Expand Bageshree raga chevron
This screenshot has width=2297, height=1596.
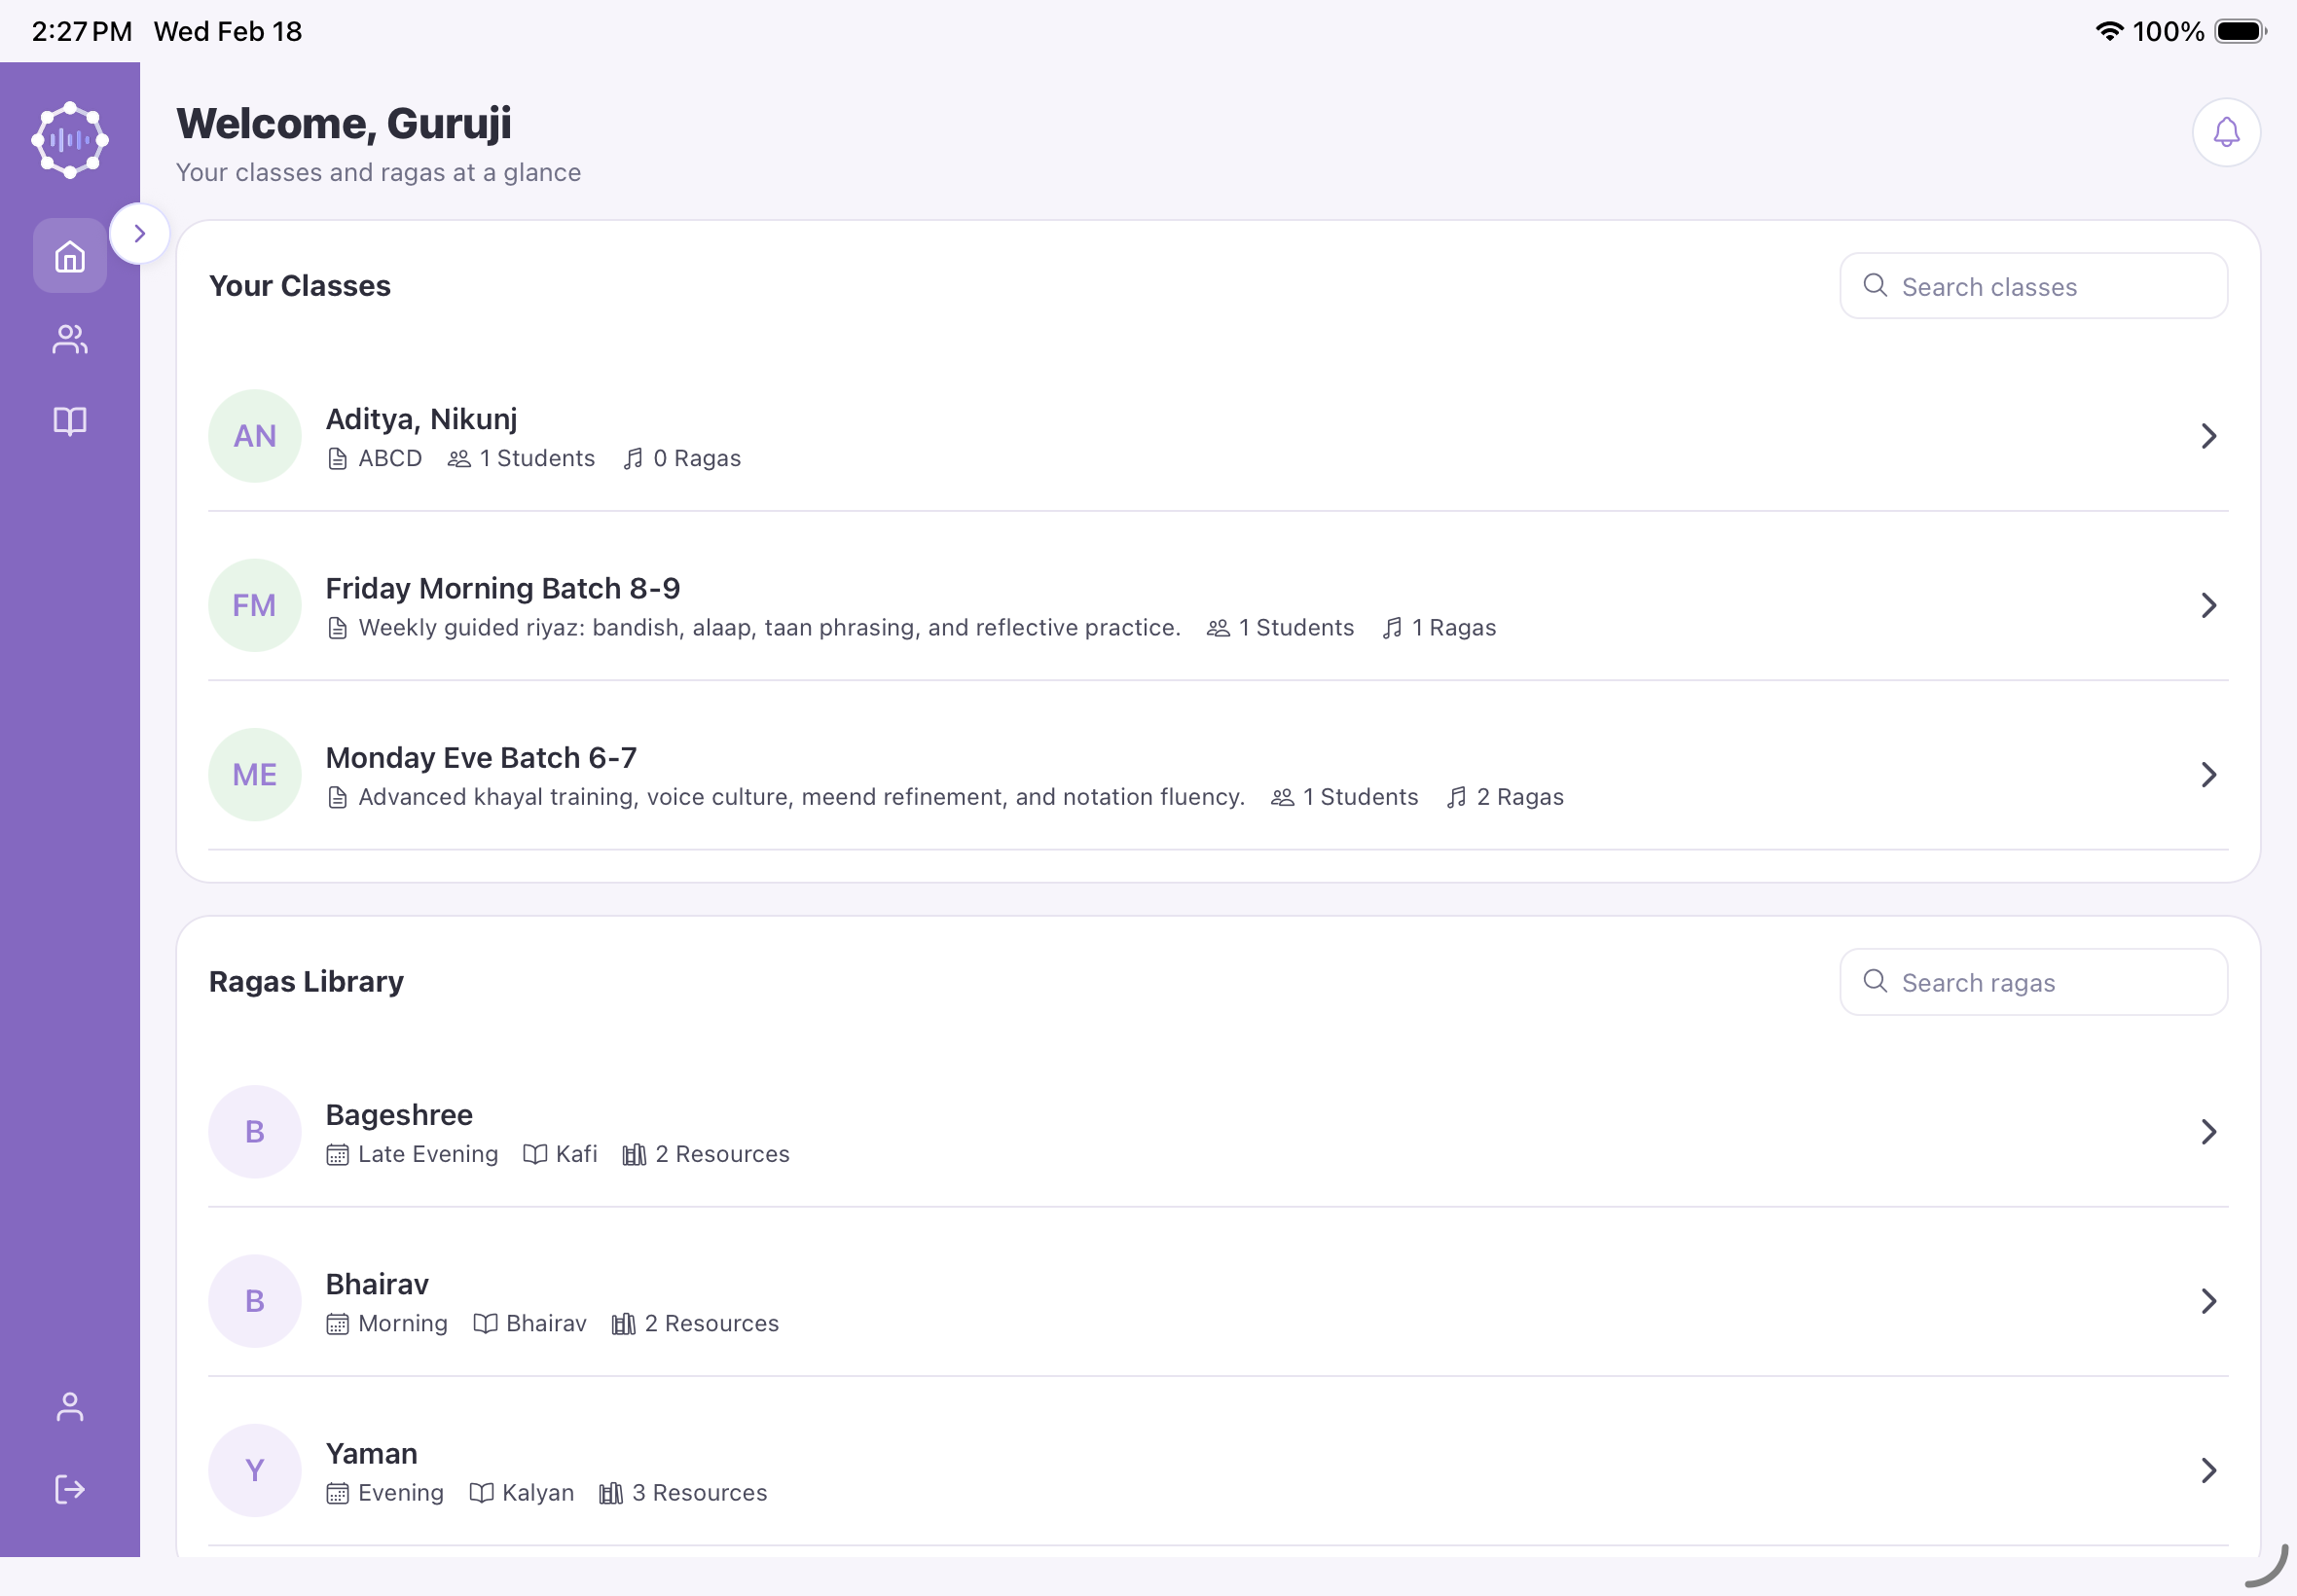2208,1131
